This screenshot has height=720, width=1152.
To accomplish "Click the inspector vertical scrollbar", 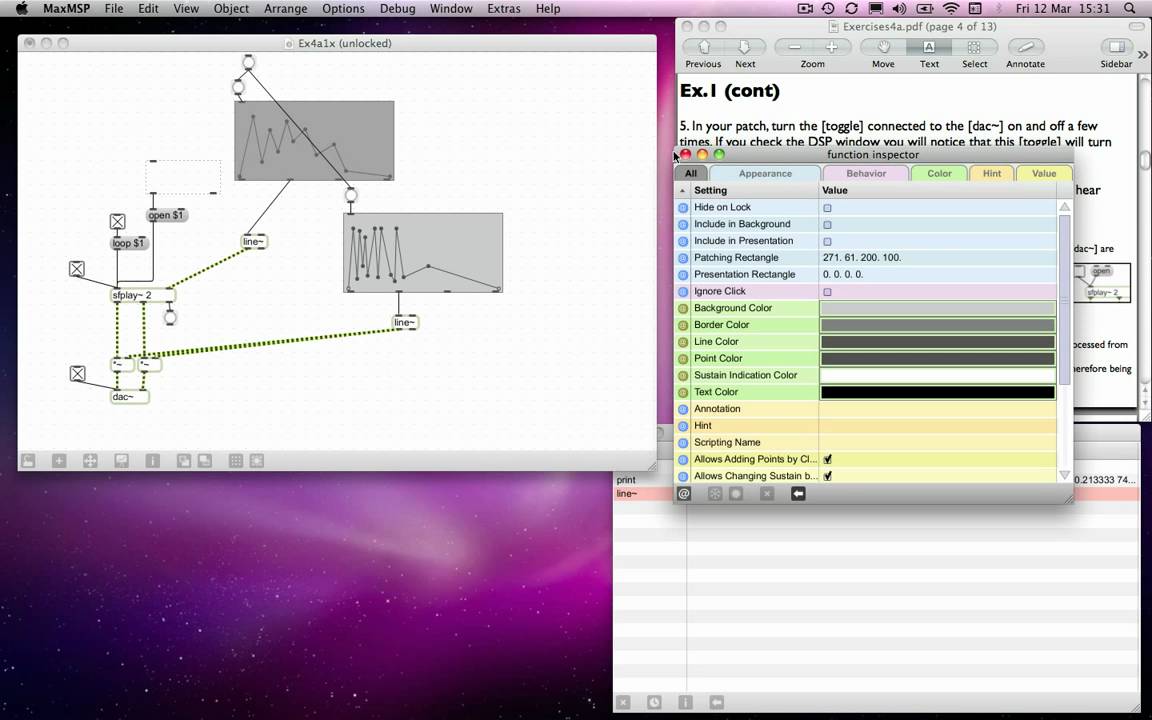I will [1064, 300].
